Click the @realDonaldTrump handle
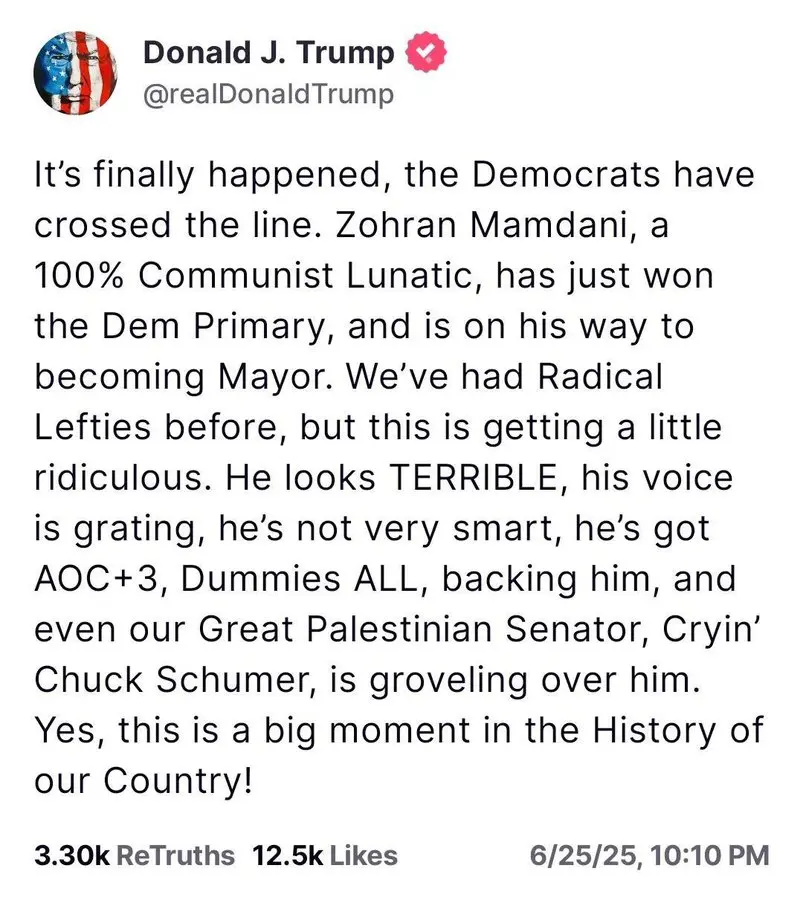 pos(269,95)
